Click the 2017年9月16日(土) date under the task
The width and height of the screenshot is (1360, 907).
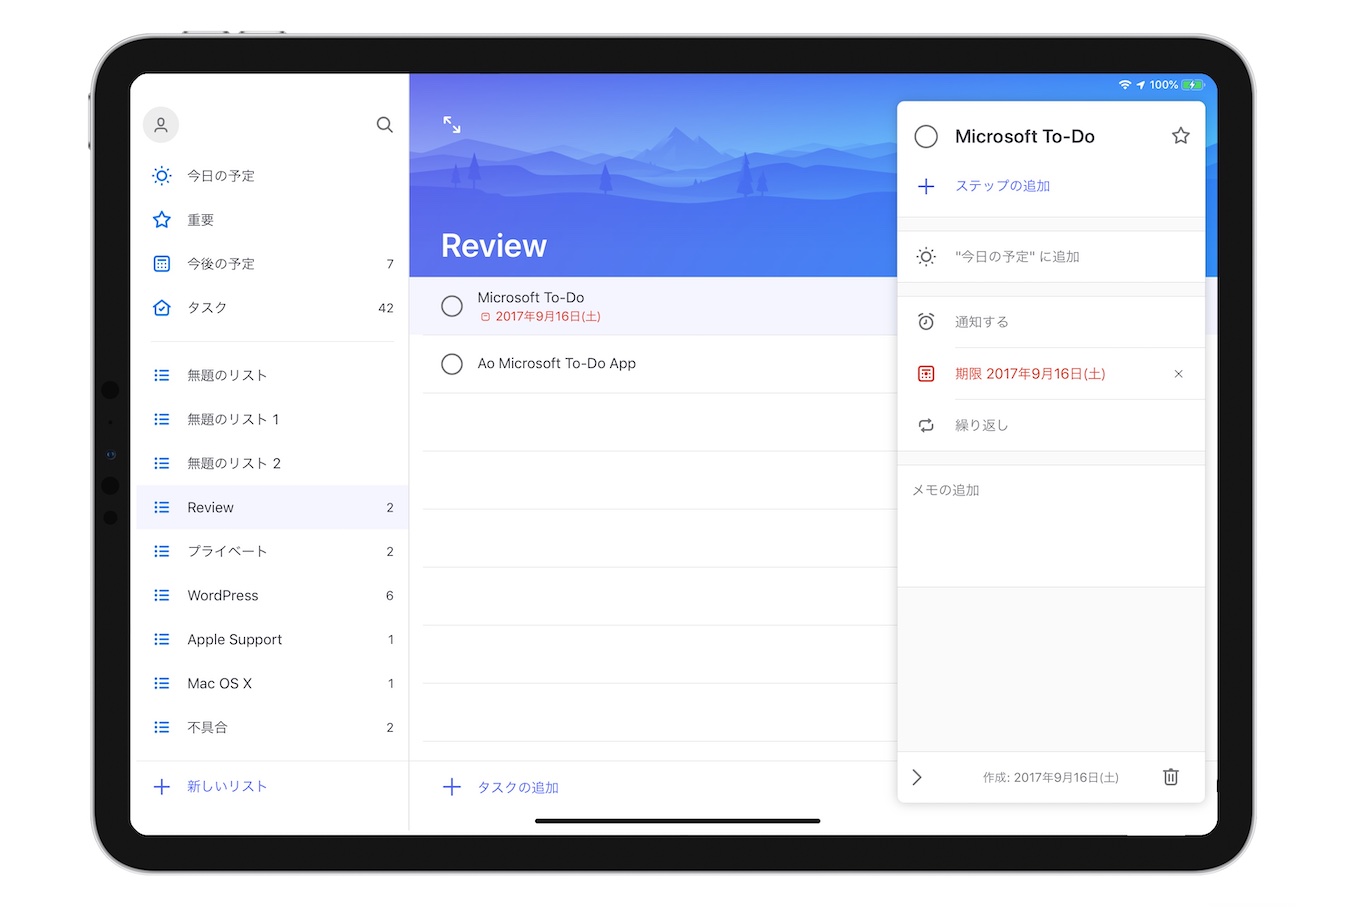548,317
